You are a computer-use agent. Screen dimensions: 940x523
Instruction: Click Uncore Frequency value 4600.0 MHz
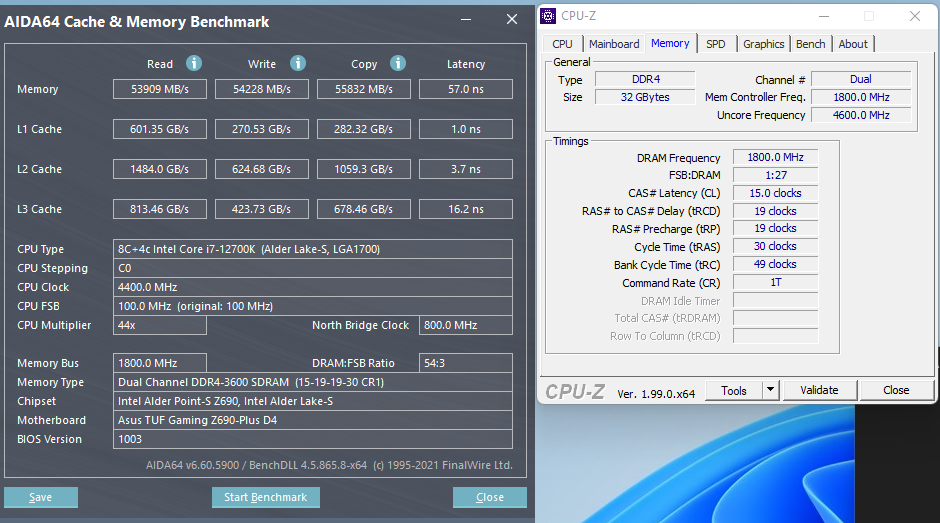[861, 115]
